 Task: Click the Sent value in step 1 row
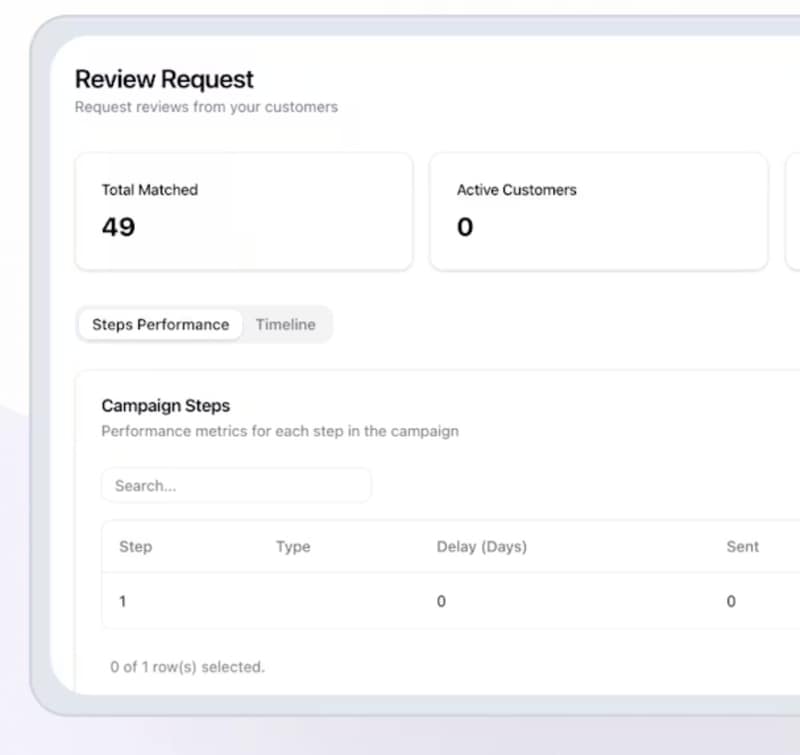pos(731,601)
